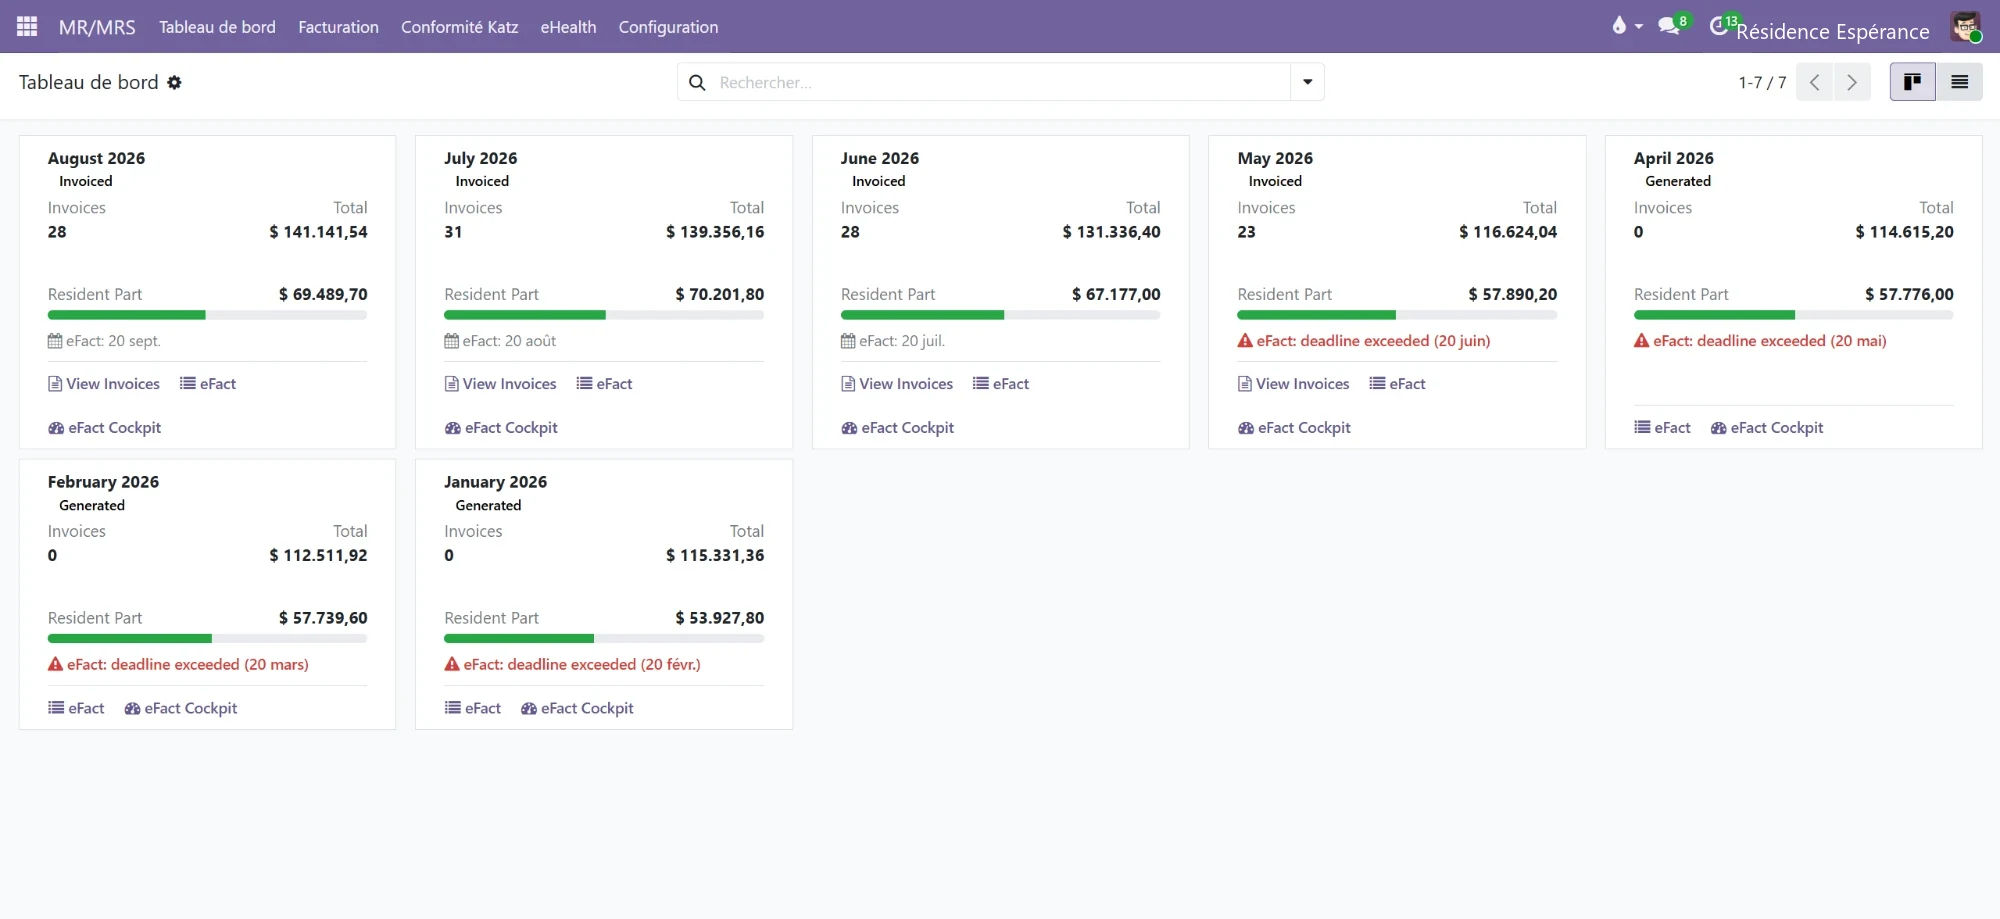
Task: Open the Conformité Katz menu
Action: pos(459,27)
